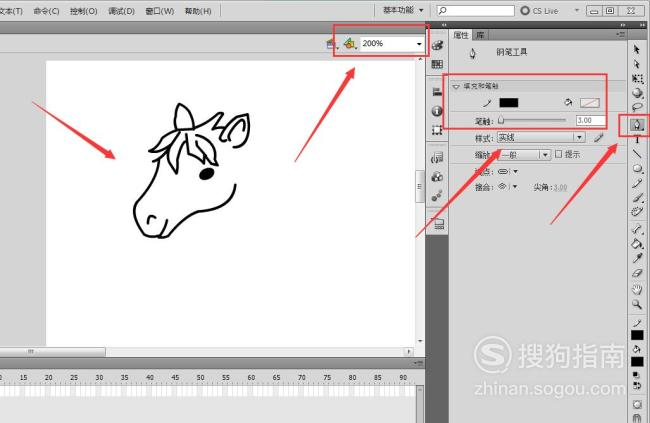Select the Deco tool
The width and height of the screenshot is (650, 423).
(x=637, y=212)
